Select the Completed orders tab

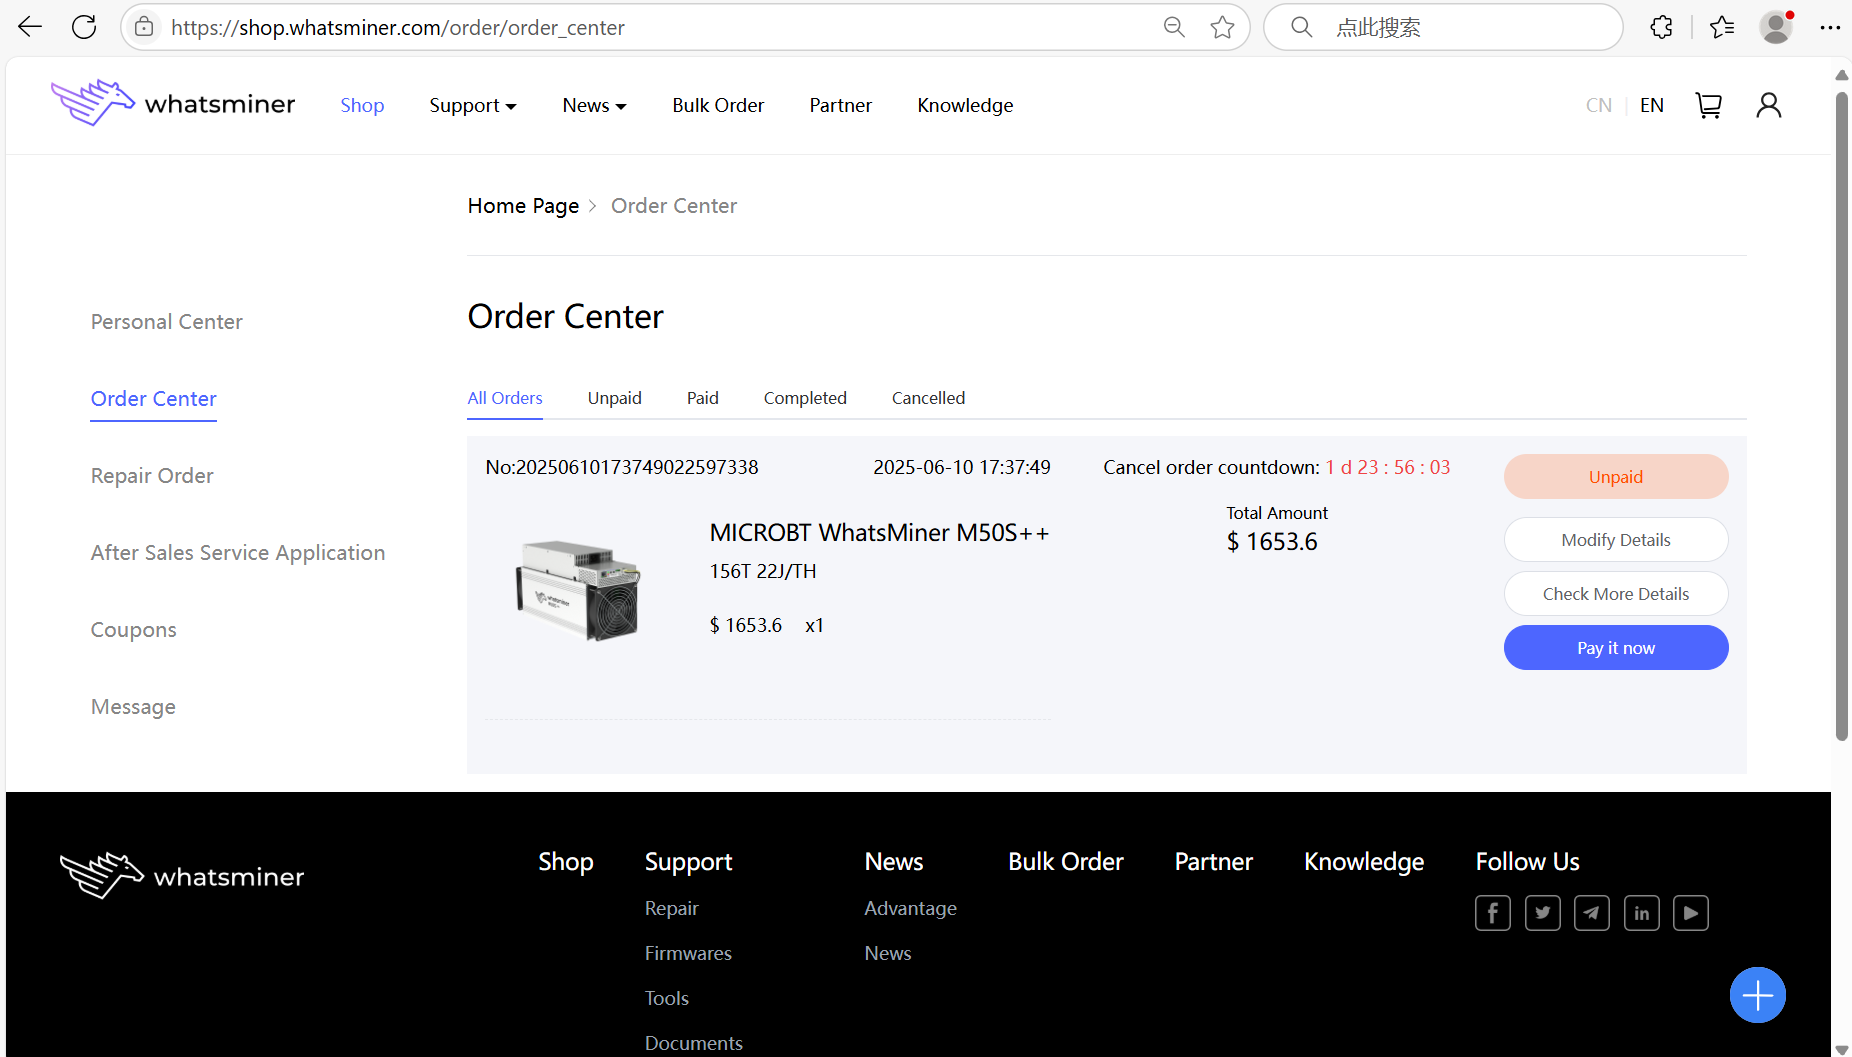click(805, 398)
